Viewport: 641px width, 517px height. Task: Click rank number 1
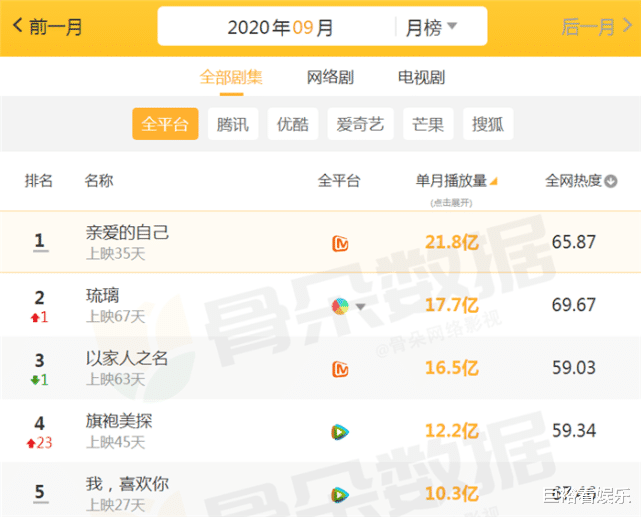pyautogui.click(x=40, y=241)
